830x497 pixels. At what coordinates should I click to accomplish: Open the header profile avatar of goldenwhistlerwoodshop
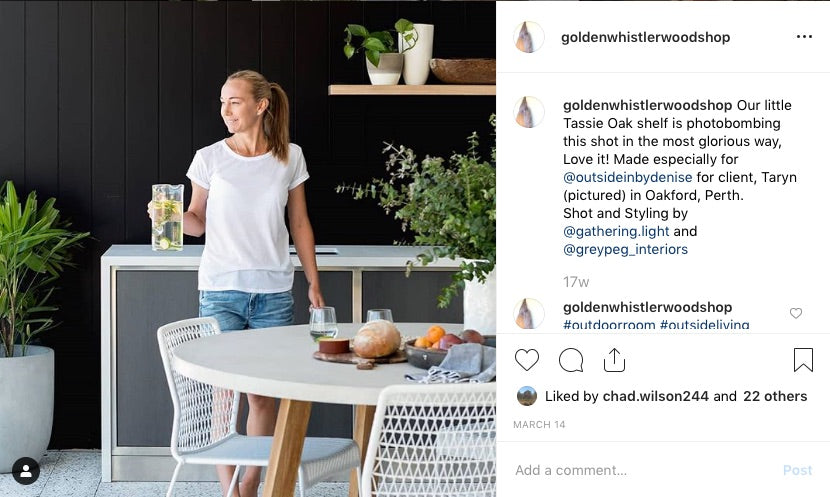pyautogui.click(x=528, y=37)
